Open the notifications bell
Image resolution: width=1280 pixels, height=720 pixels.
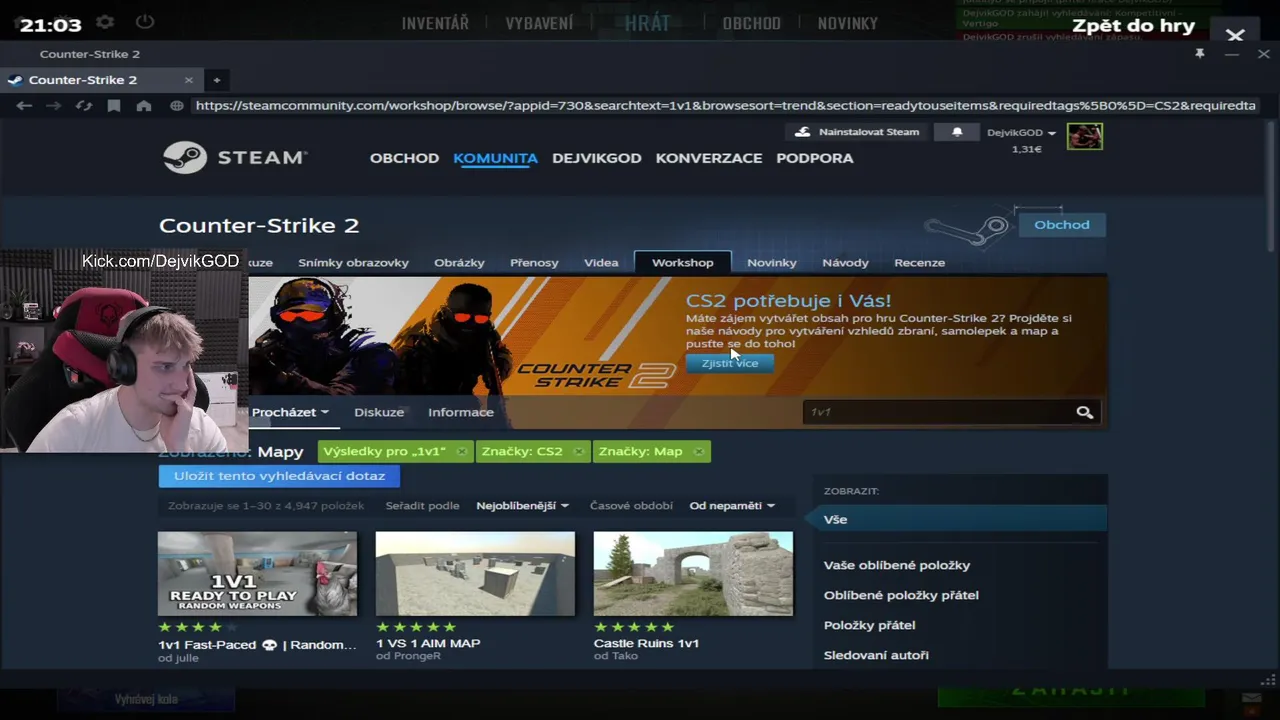[957, 132]
